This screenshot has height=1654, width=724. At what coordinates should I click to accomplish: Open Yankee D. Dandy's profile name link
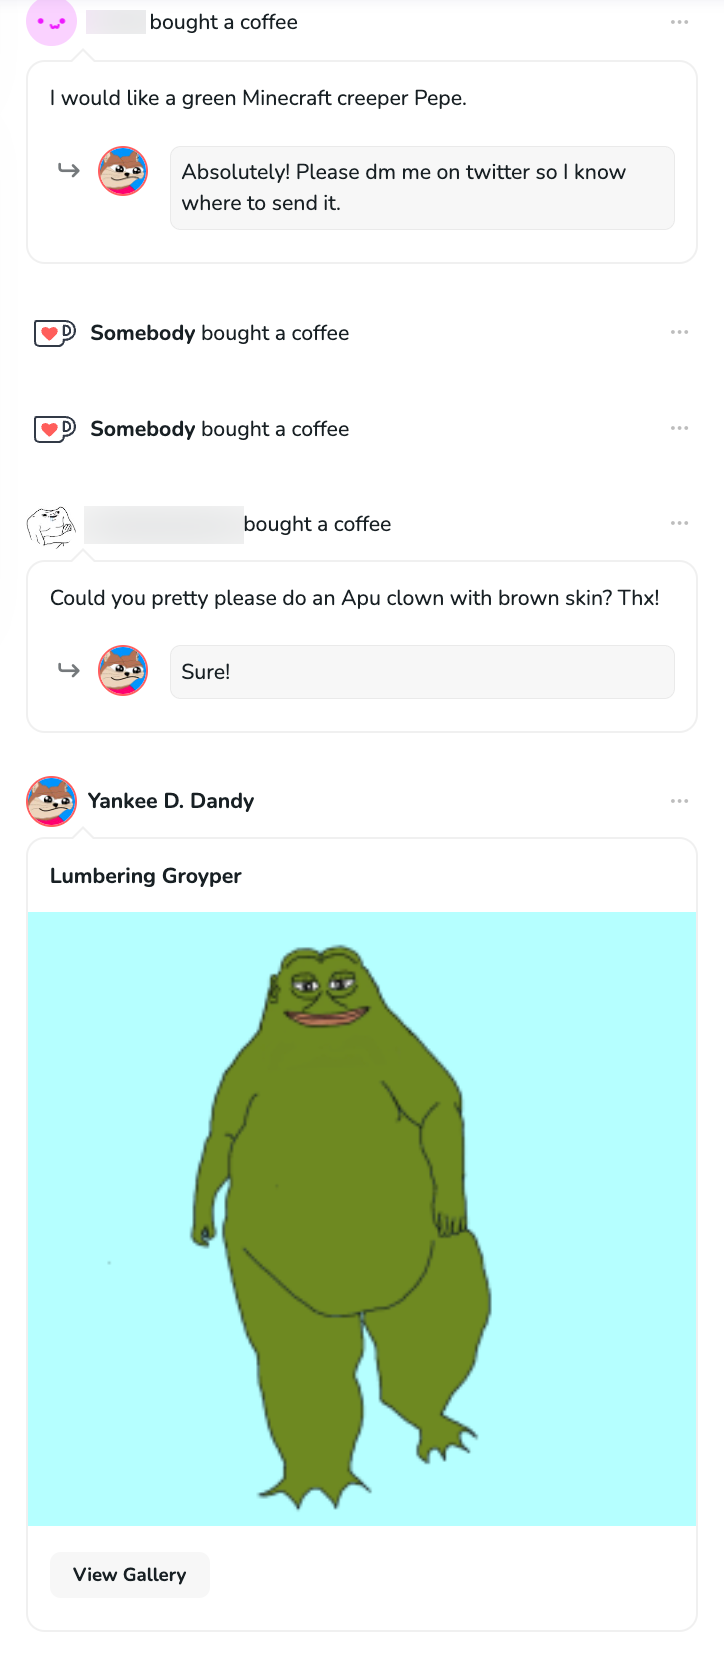tap(170, 800)
